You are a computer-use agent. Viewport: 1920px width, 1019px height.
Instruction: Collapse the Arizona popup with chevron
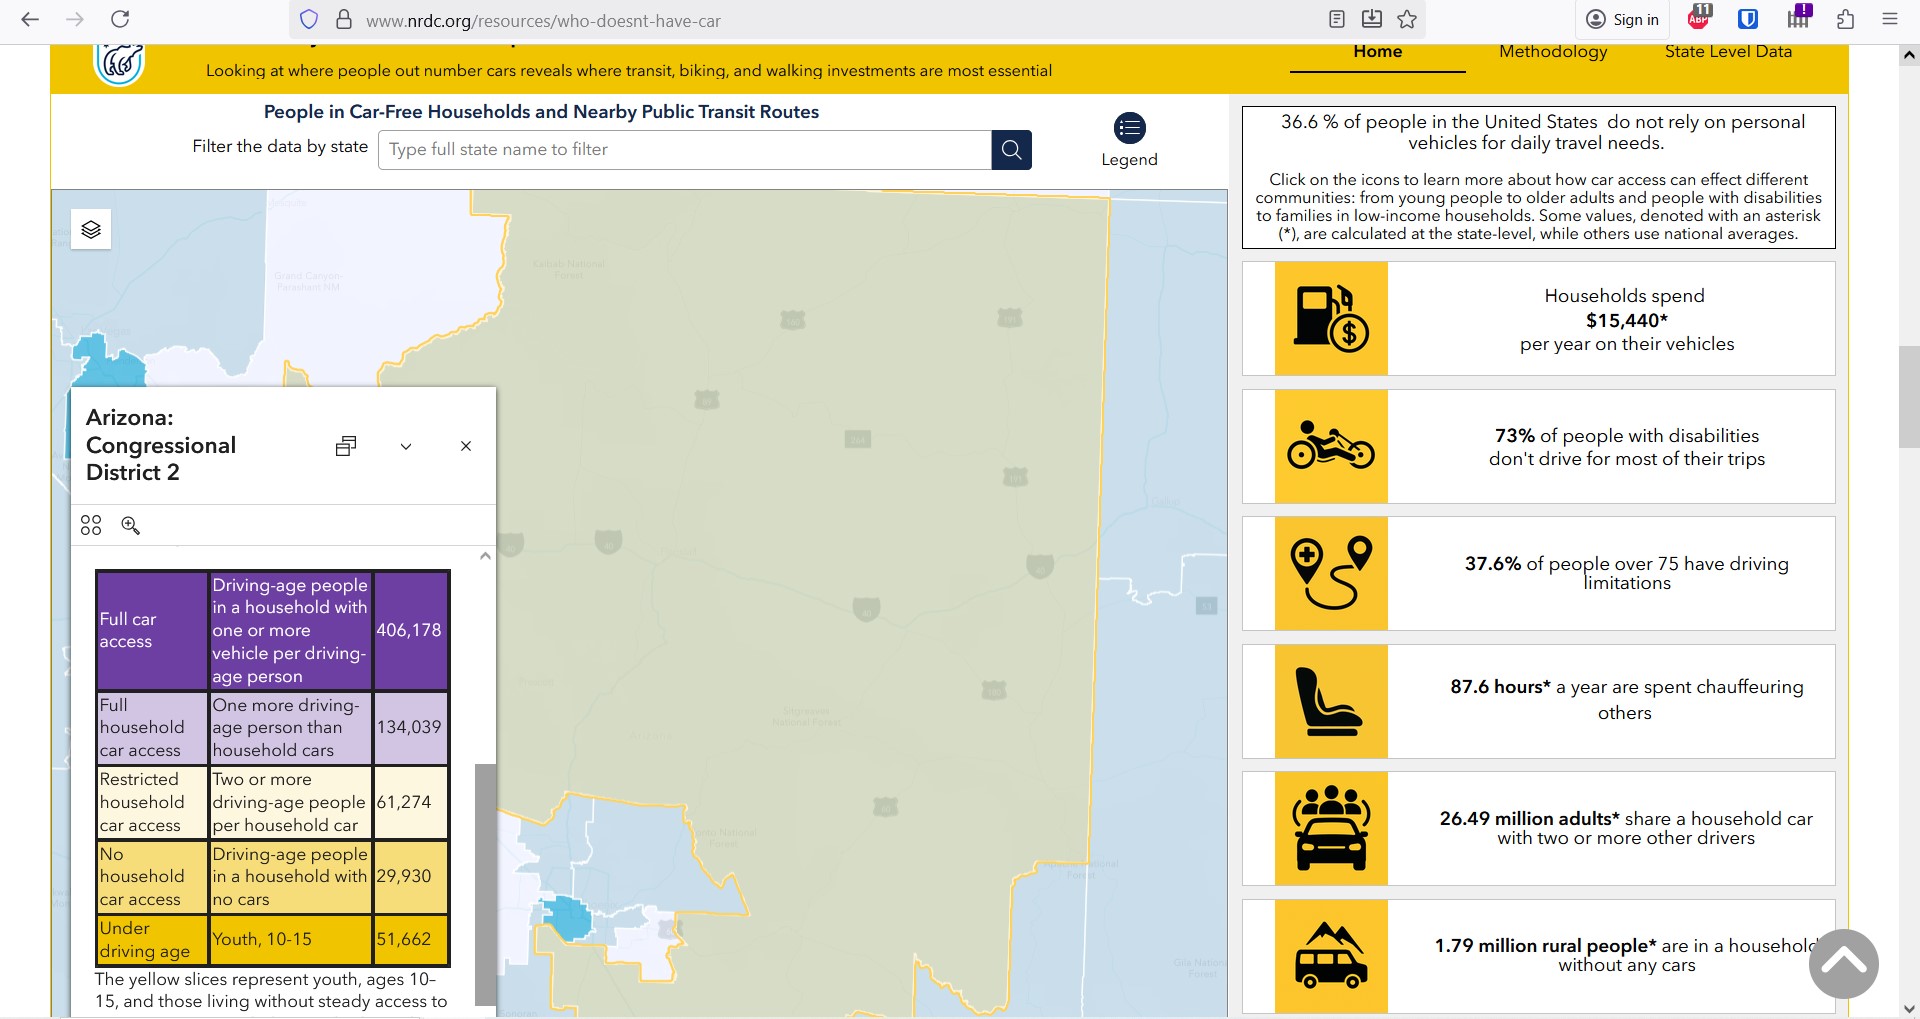pyautogui.click(x=406, y=447)
